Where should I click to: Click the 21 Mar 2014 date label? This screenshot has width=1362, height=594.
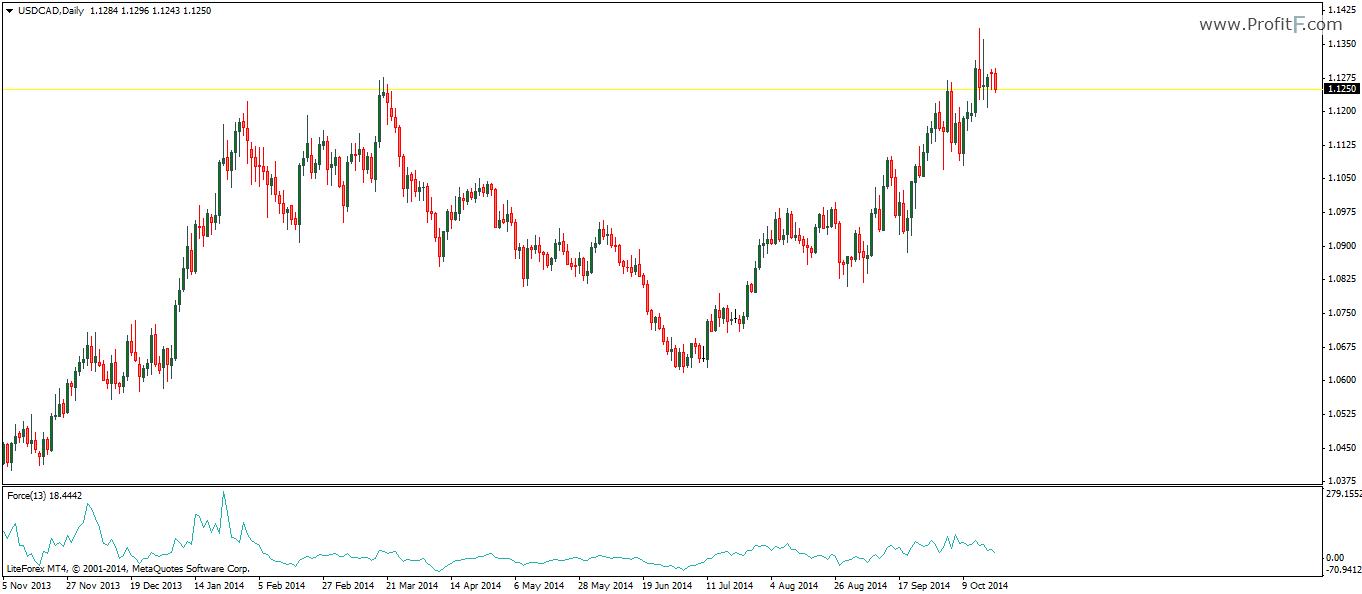(x=412, y=586)
